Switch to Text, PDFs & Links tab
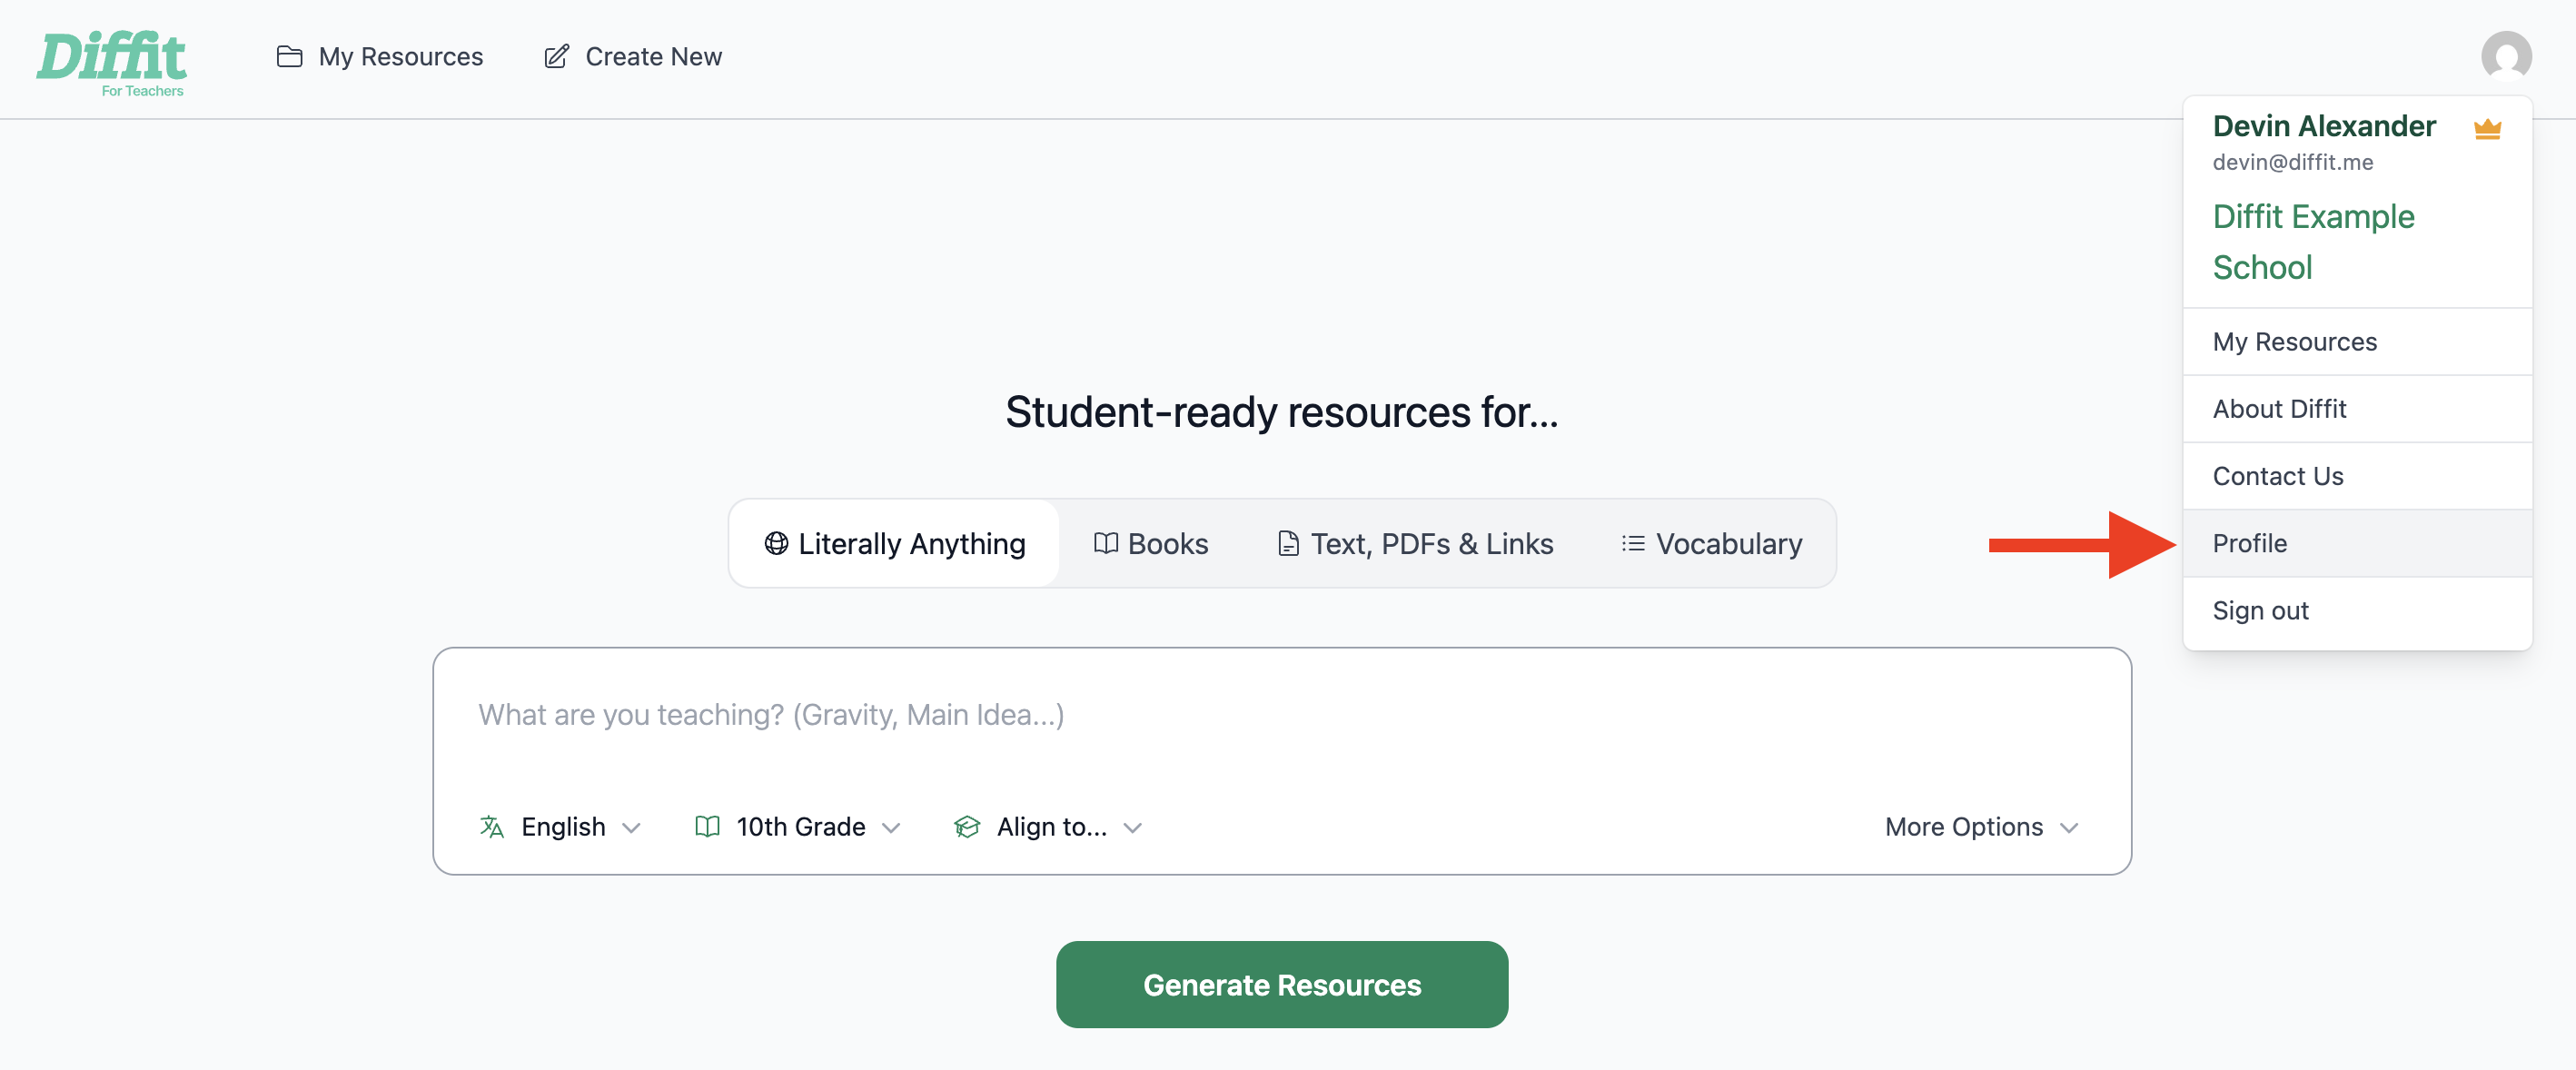This screenshot has height=1070, width=2576. 1414,543
